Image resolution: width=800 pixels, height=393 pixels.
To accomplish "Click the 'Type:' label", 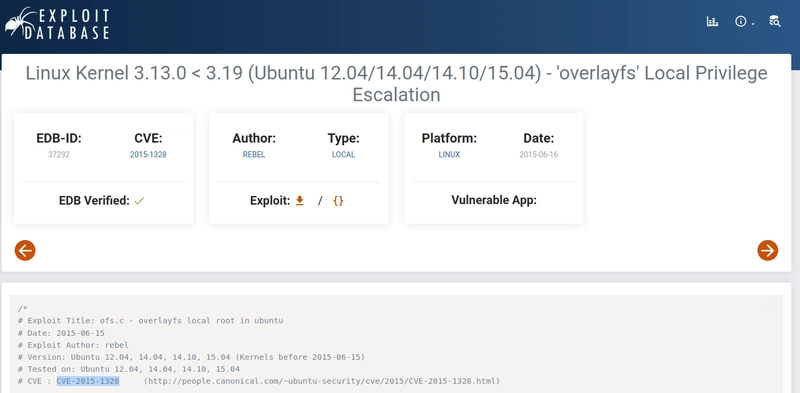I will [x=343, y=138].
